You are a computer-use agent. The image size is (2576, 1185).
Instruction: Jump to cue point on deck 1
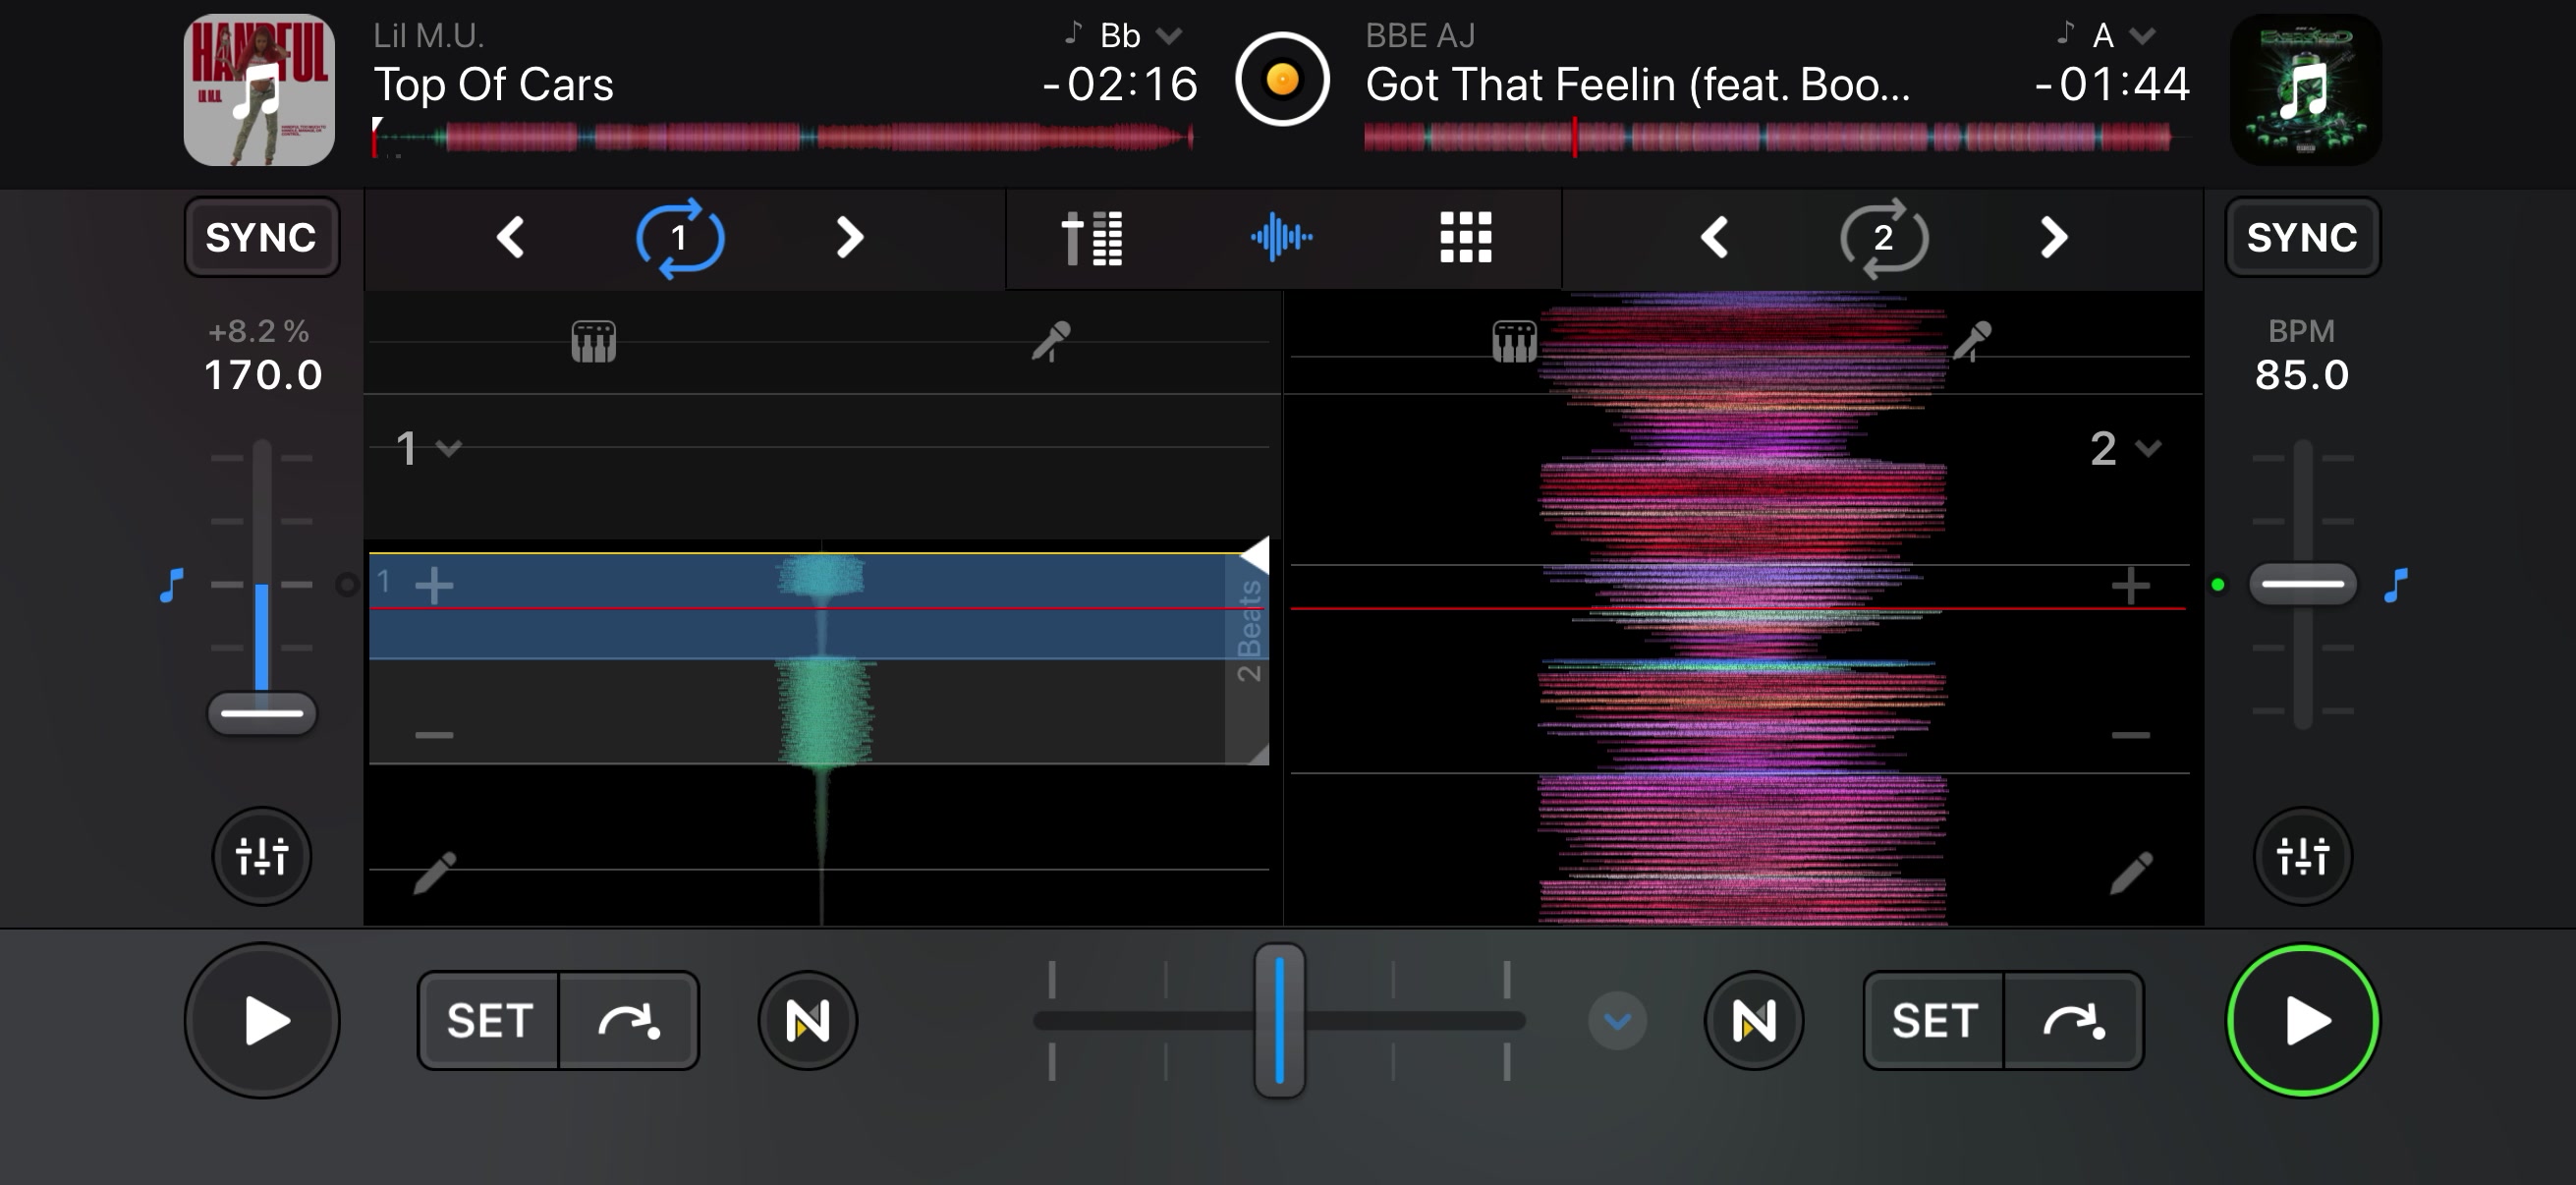point(628,1021)
